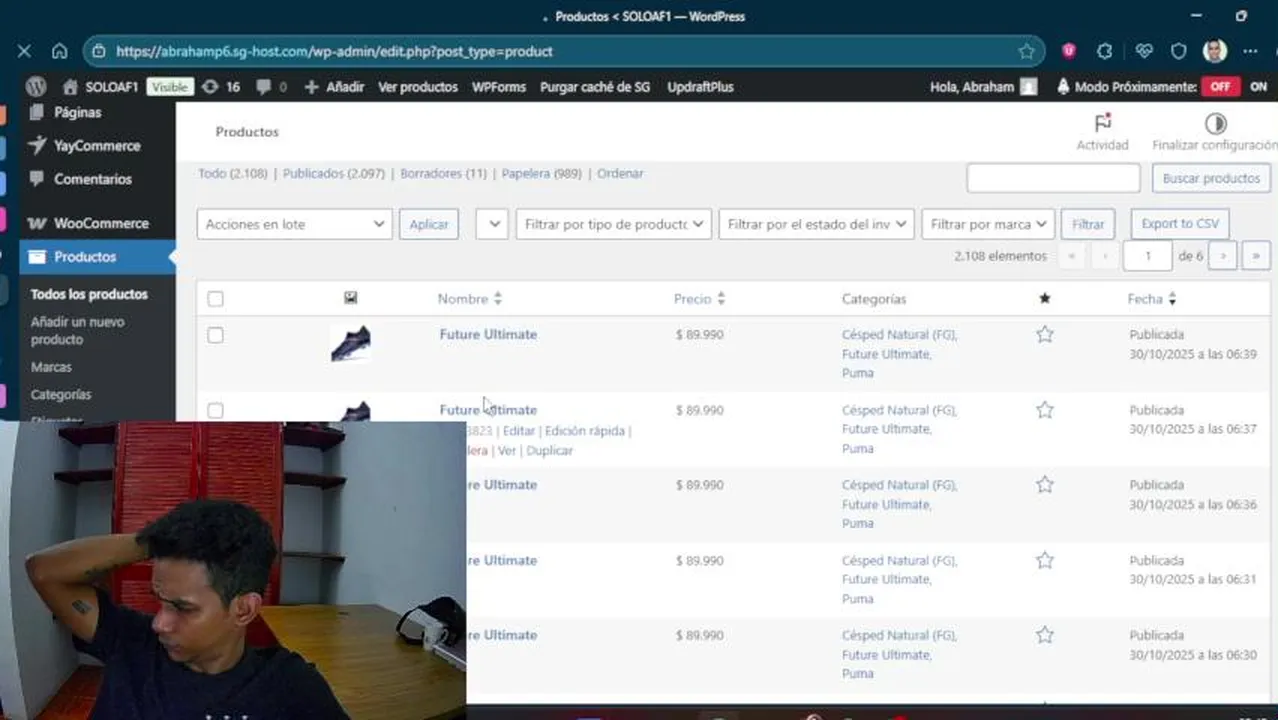Image resolution: width=1278 pixels, height=720 pixels.
Task: Open the browser three-dot menu
Action: (x=1251, y=51)
